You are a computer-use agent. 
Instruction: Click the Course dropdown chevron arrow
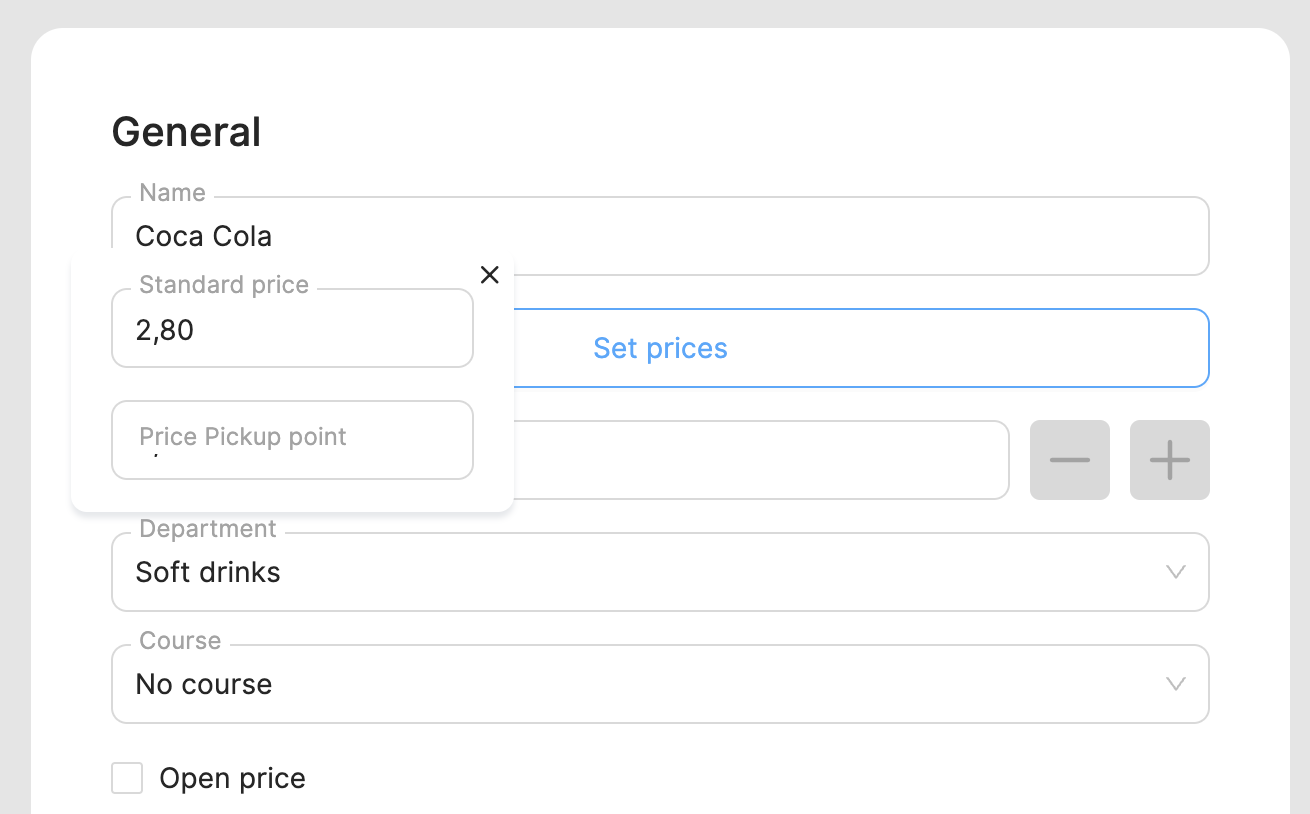(1176, 684)
